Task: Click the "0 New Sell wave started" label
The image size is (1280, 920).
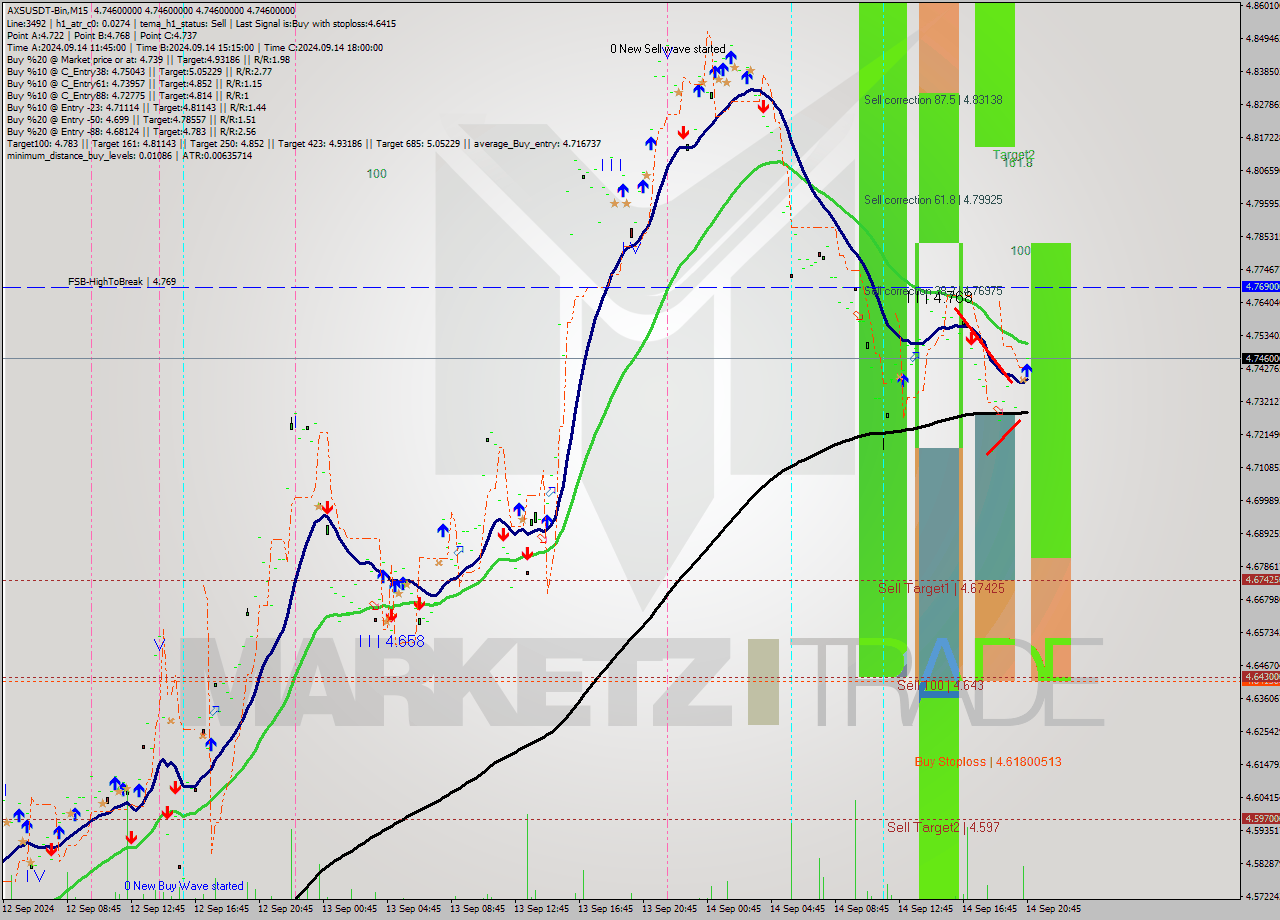Action: [x=668, y=49]
